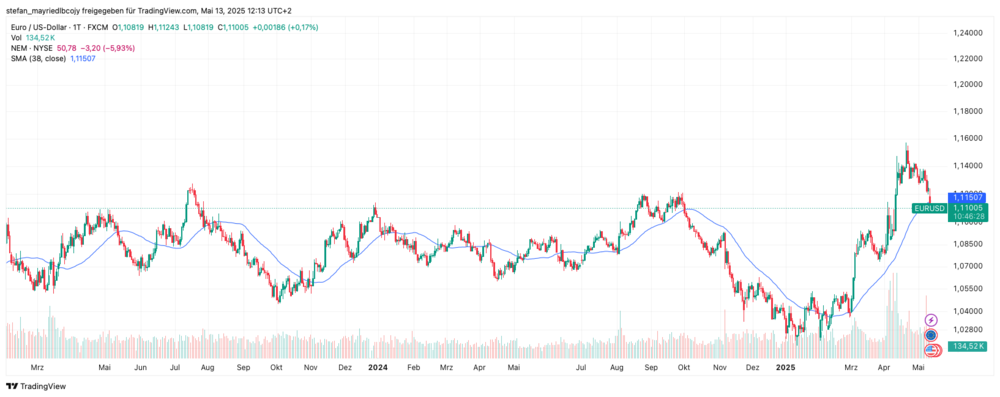1000x397 pixels.
Task: Click the 2025 year label on time axis
Action: coord(785,368)
